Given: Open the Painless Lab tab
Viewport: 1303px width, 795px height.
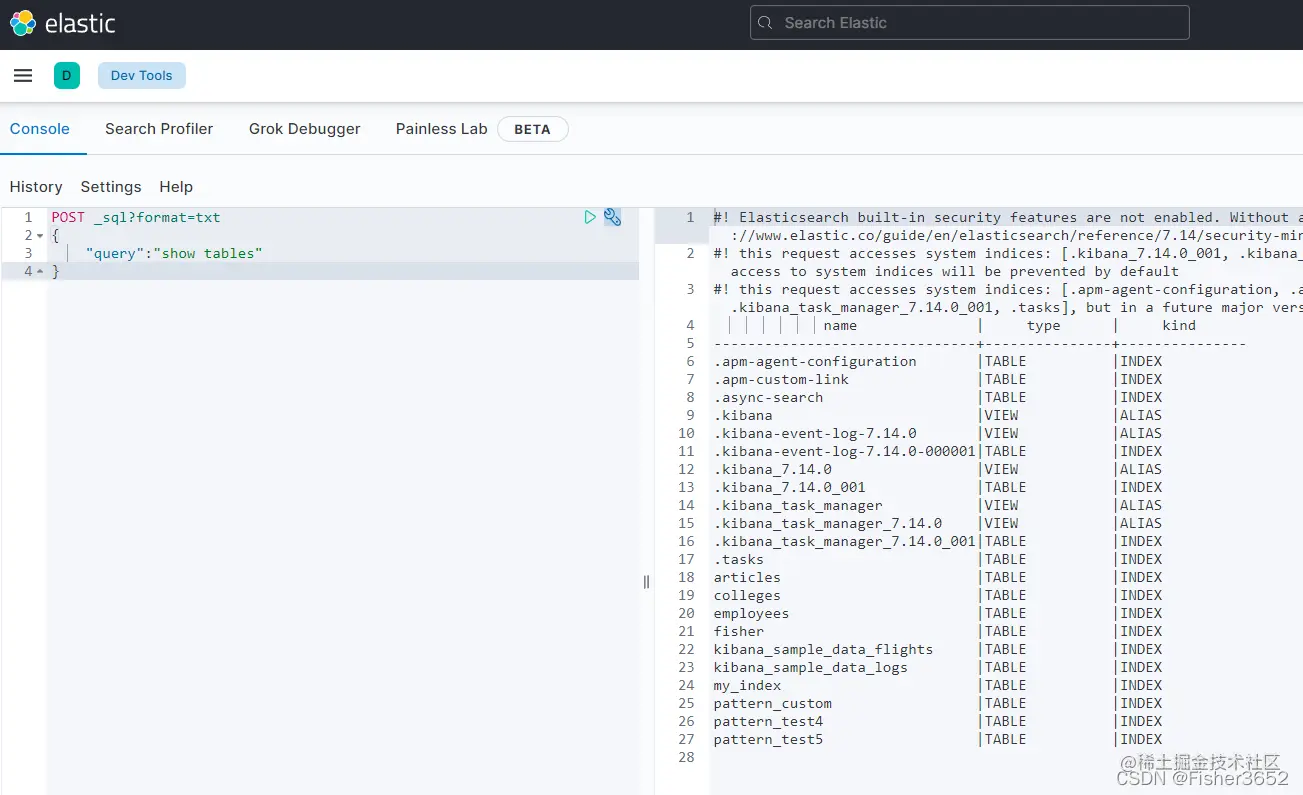Looking at the screenshot, I should tap(441, 129).
